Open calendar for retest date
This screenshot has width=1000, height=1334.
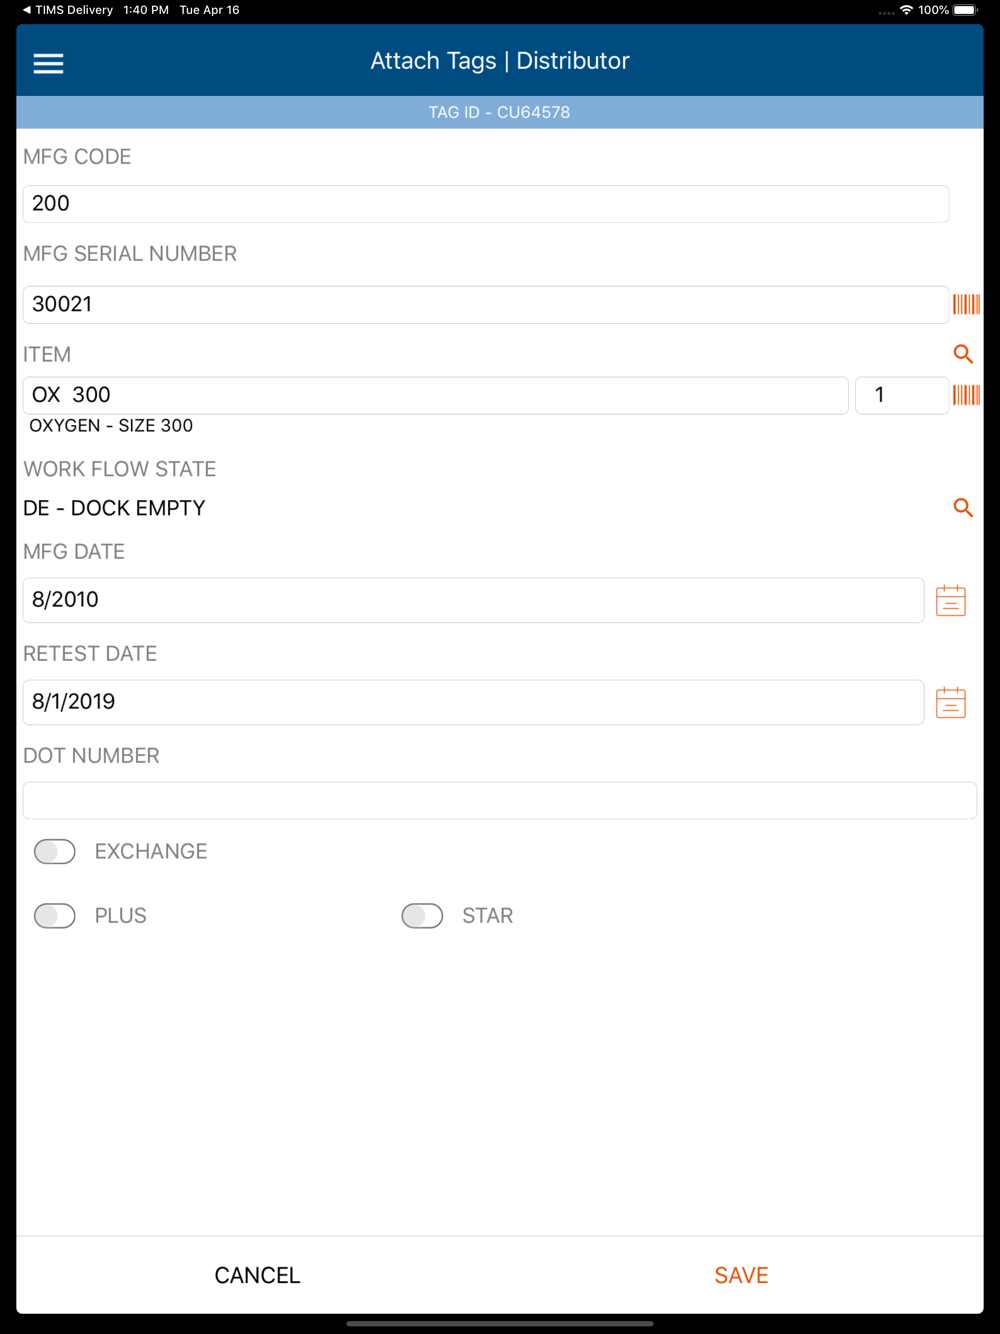951,702
